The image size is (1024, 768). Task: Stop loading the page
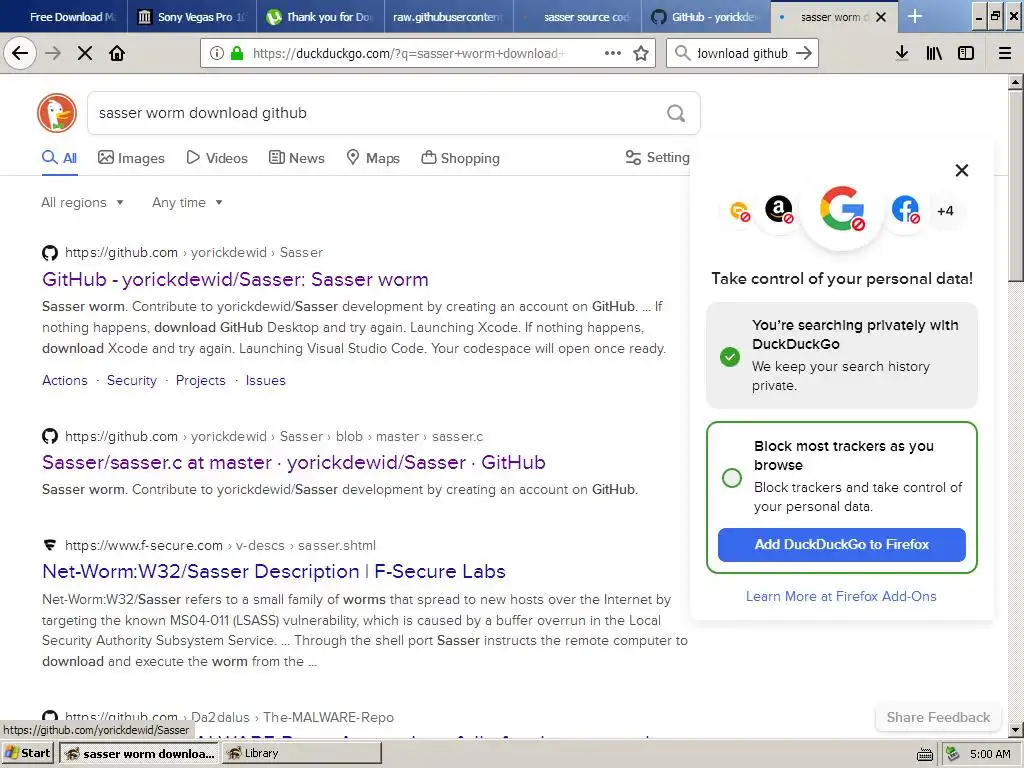pyautogui.click(x=85, y=53)
